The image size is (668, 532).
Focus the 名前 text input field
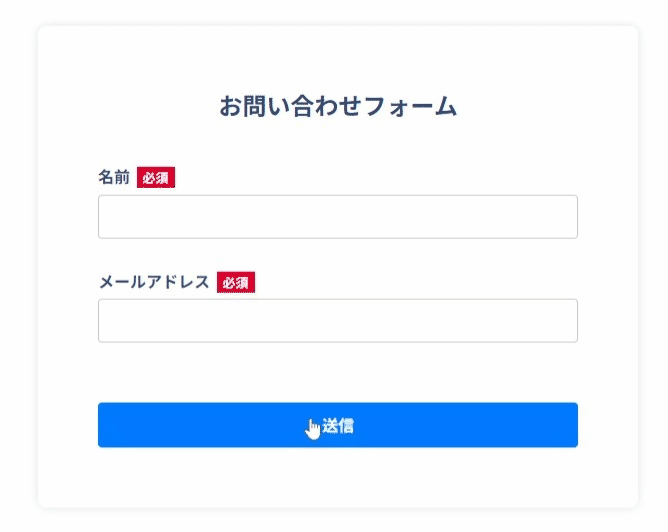point(337,217)
